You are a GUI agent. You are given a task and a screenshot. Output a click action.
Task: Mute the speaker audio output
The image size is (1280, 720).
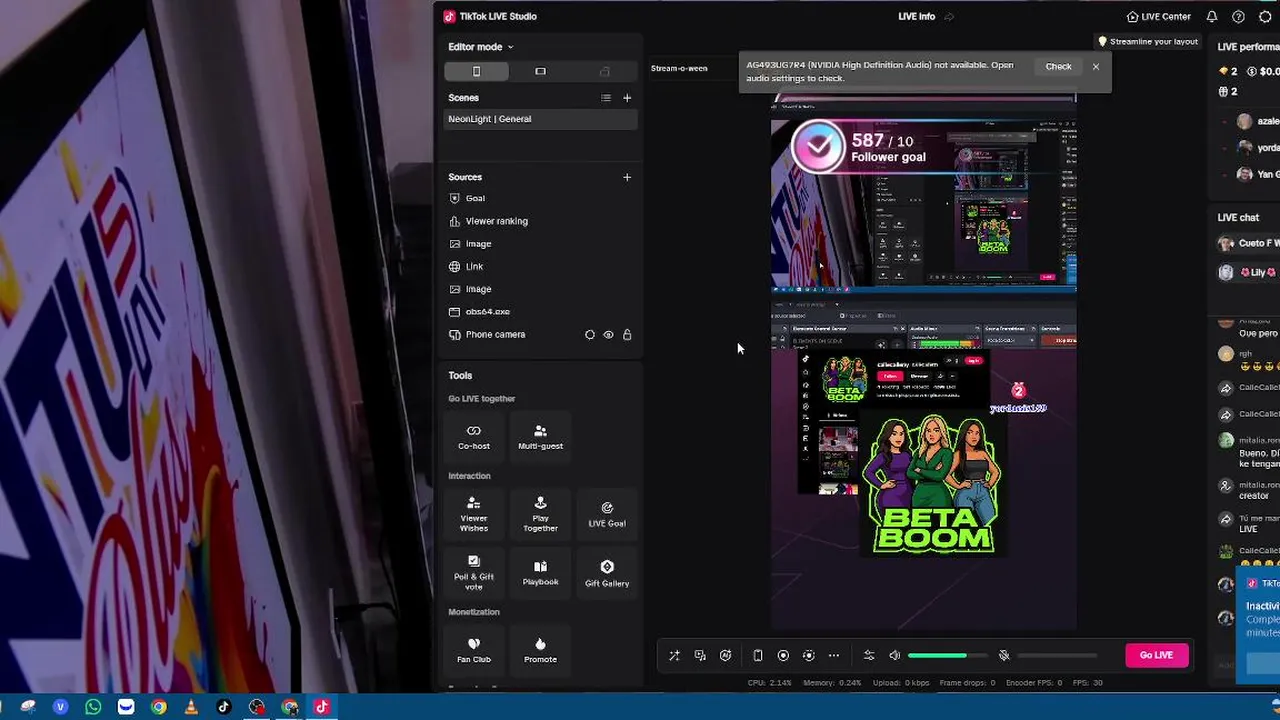(895, 656)
